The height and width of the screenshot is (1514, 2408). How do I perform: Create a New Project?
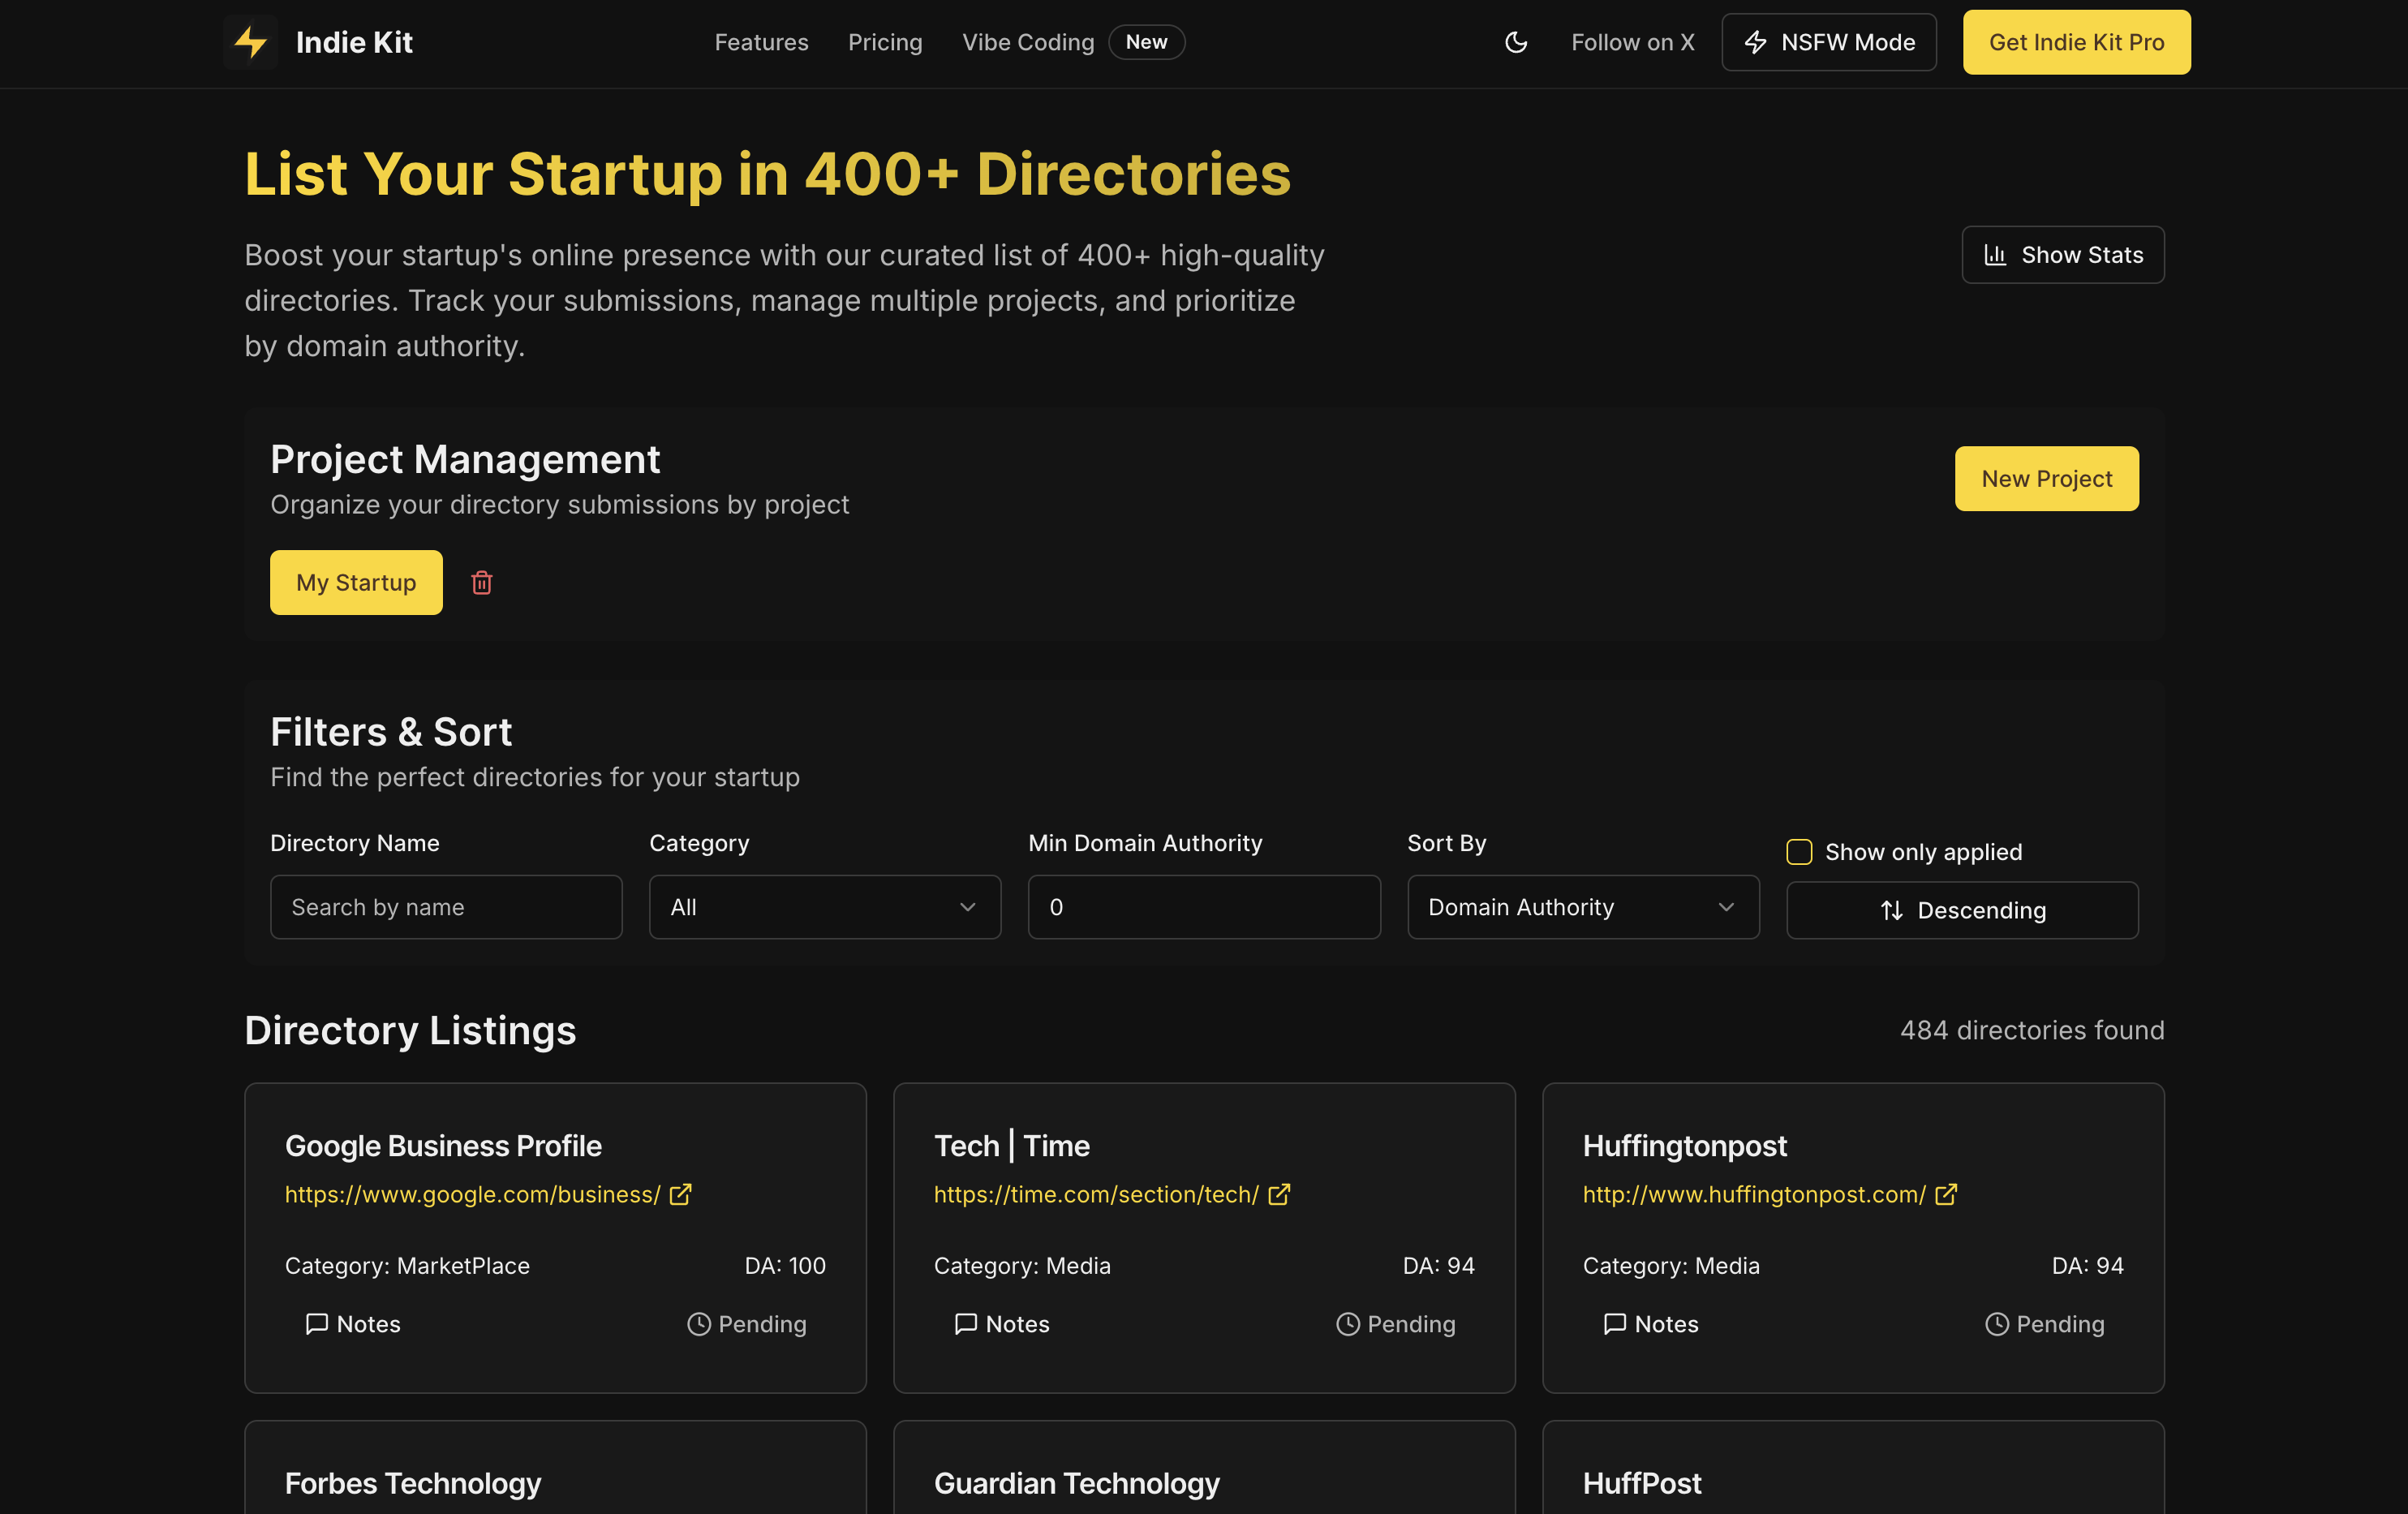click(2046, 479)
